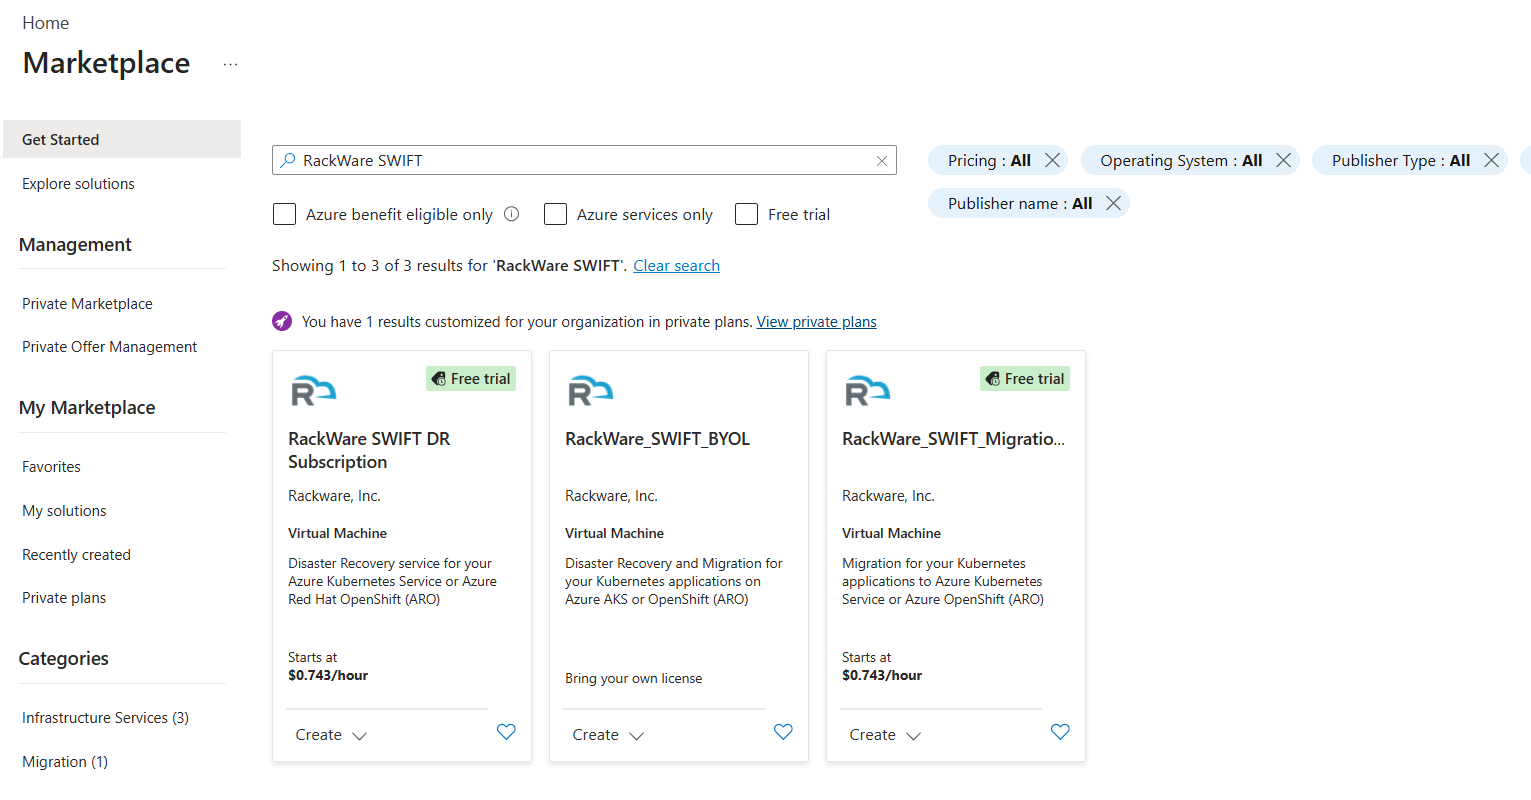Tick the Free trial checkbox

coord(746,214)
